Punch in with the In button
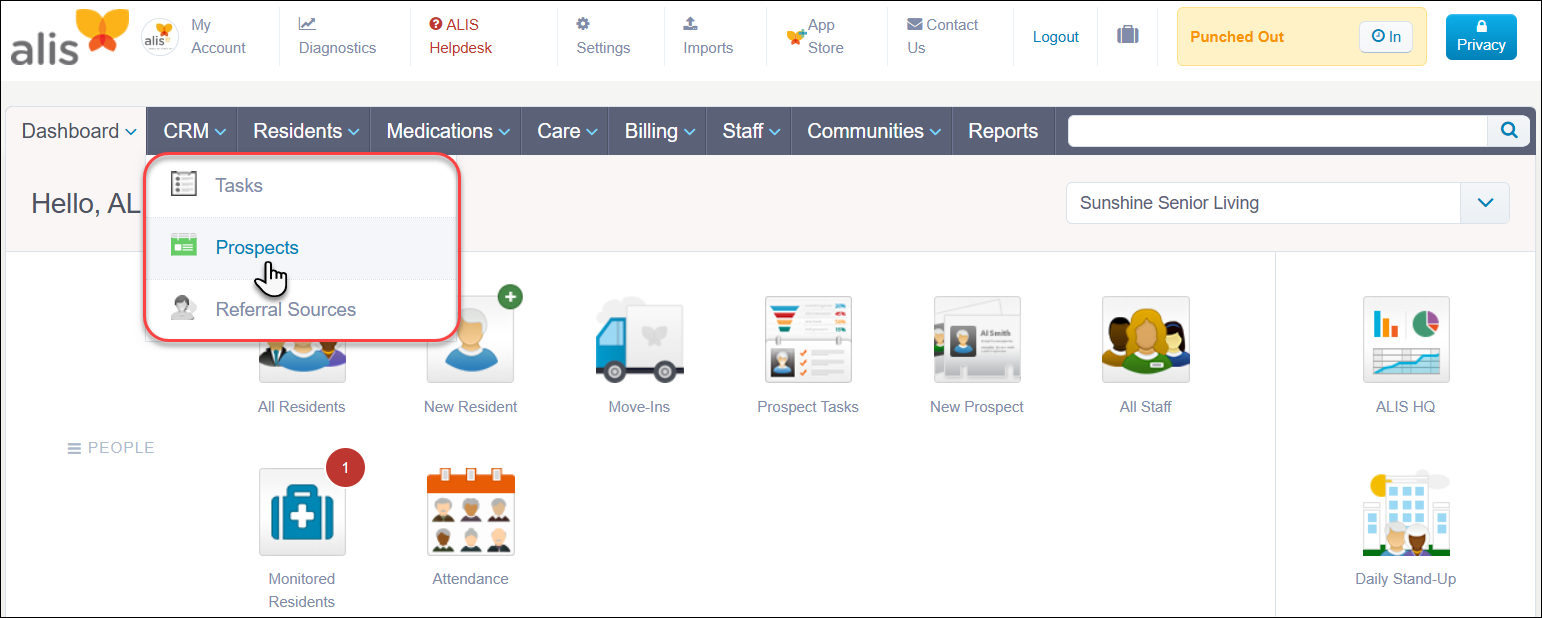This screenshot has width=1542, height=618. point(1386,36)
